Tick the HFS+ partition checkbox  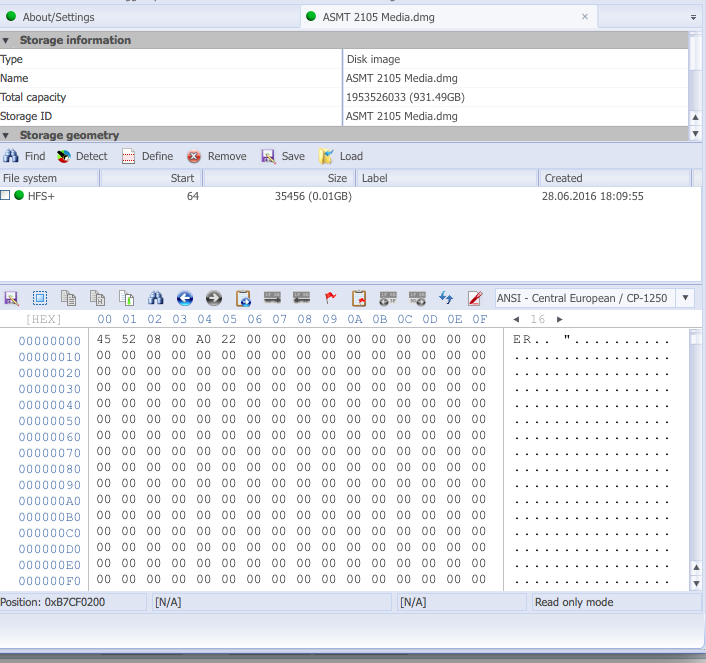click(x=5, y=195)
